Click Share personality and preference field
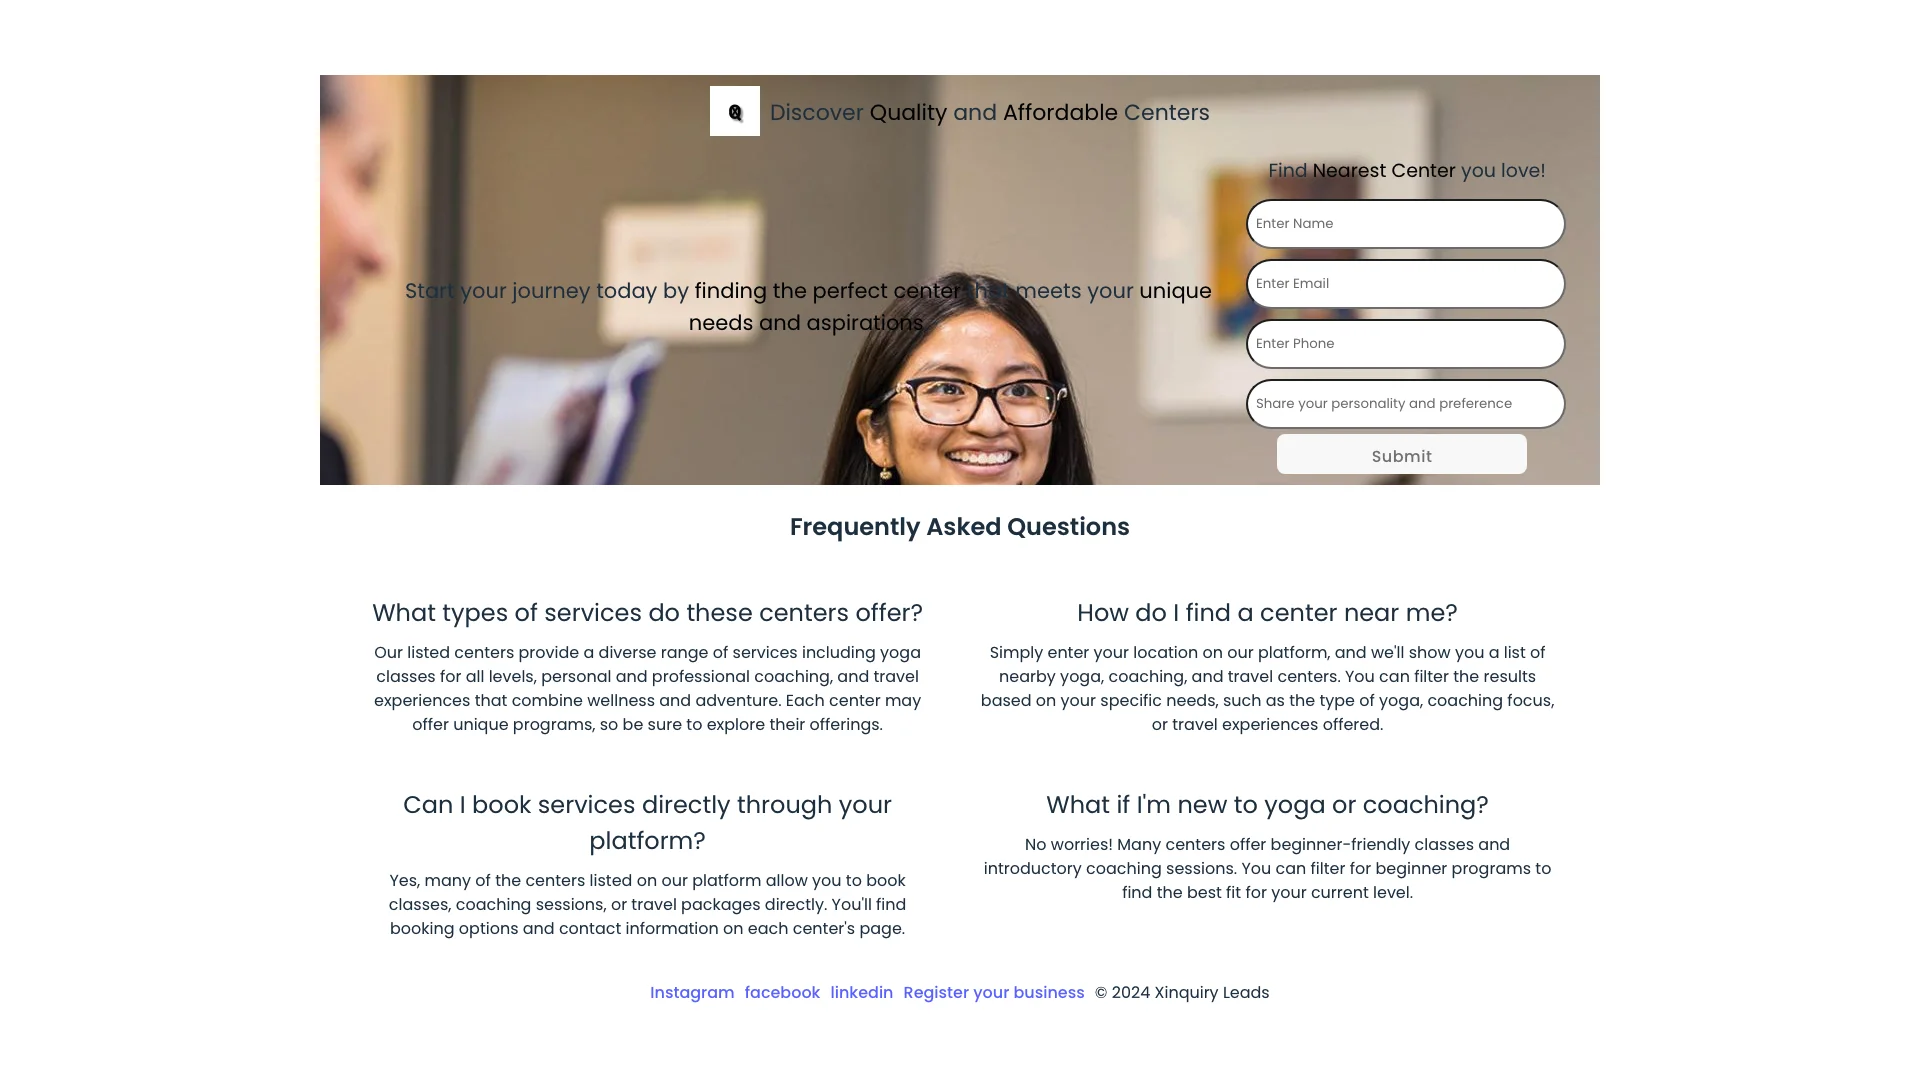1920x1080 pixels. [1404, 402]
